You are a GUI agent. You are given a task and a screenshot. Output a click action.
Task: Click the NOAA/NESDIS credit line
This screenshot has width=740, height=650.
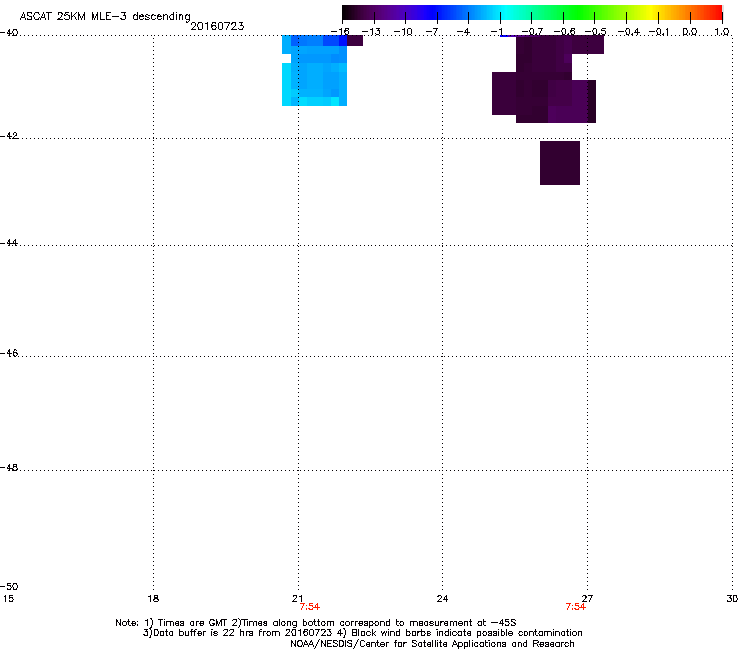pos(432,644)
